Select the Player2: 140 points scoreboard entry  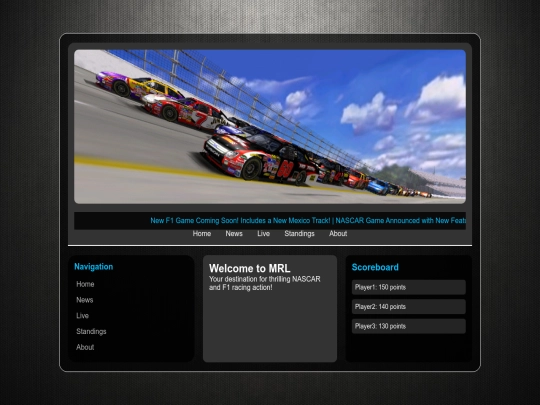(x=409, y=307)
